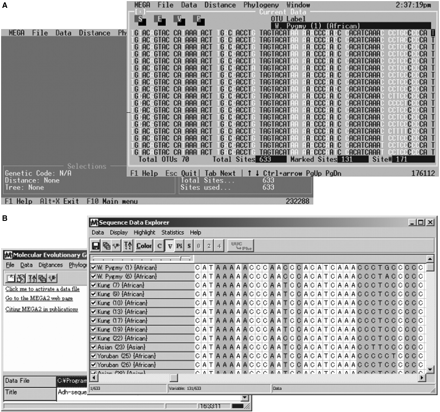
Task: Click 'Click me to activate a data file' link
Action: click(42, 289)
